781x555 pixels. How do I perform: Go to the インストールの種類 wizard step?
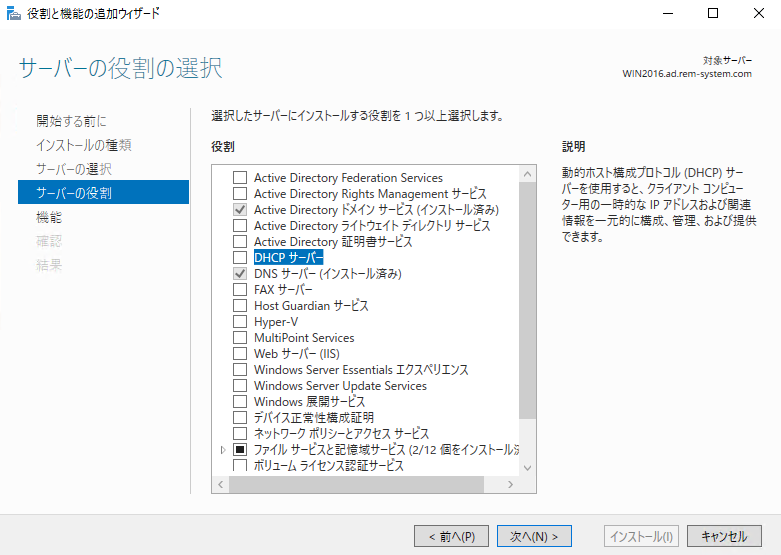point(84,145)
